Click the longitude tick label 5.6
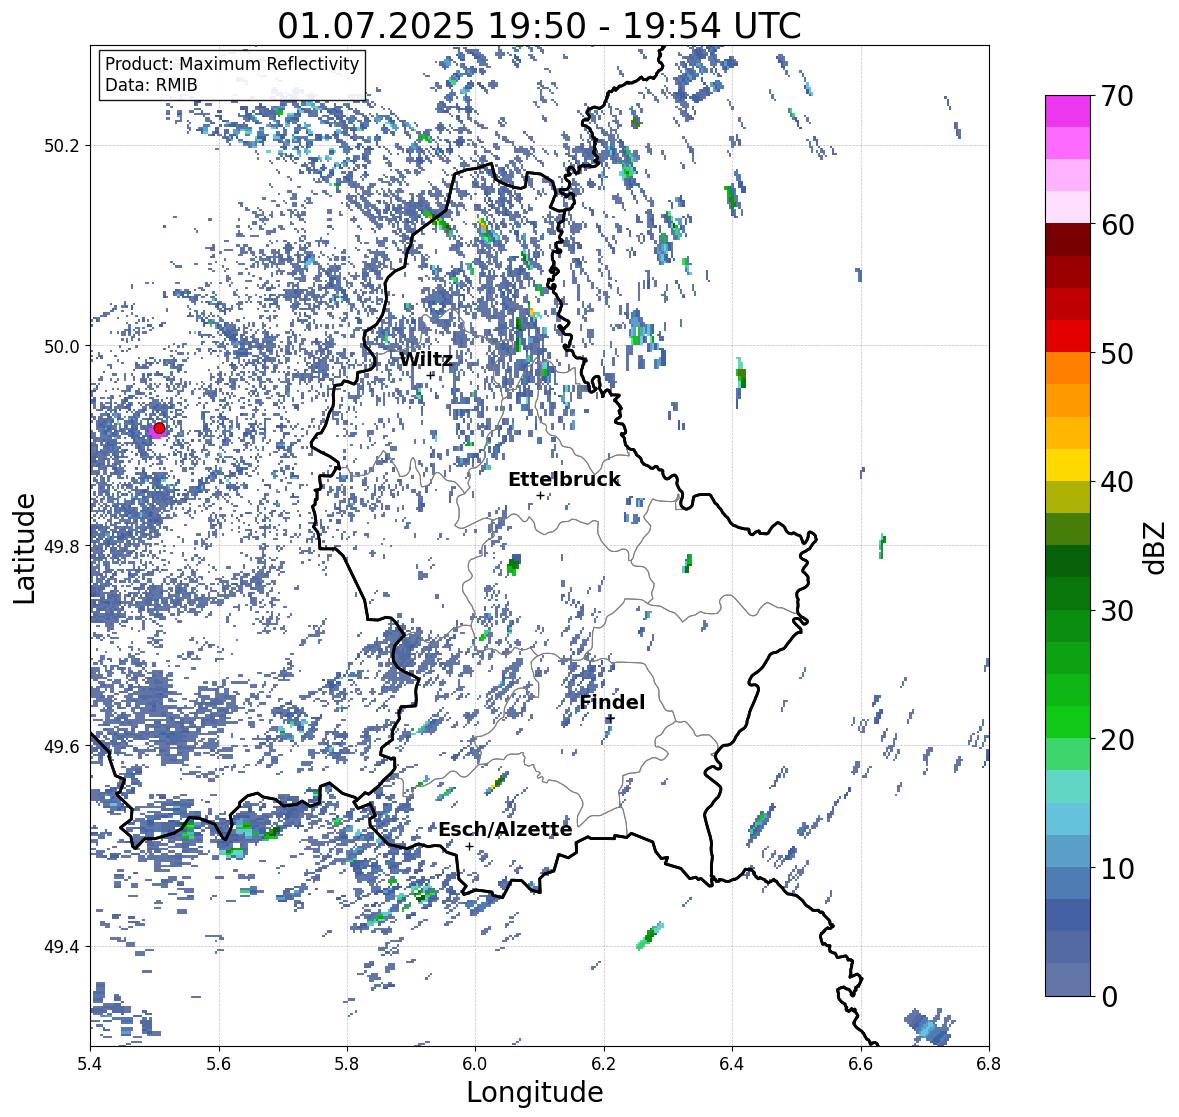 [219, 1064]
